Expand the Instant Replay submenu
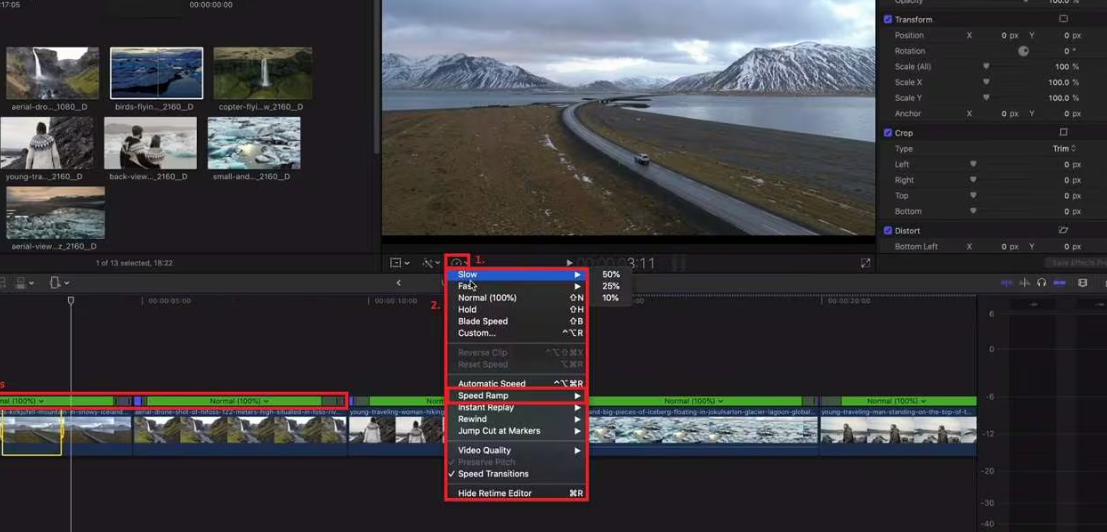Image resolution: width=1107 pixels, height=532 pixels. point(516,408)
